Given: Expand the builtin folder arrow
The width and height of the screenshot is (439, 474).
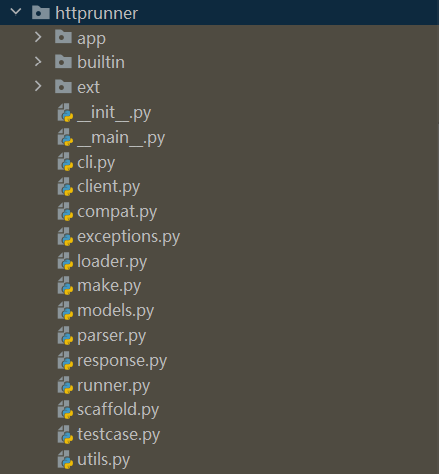Looking at the screenshot, I should [38, 62].
